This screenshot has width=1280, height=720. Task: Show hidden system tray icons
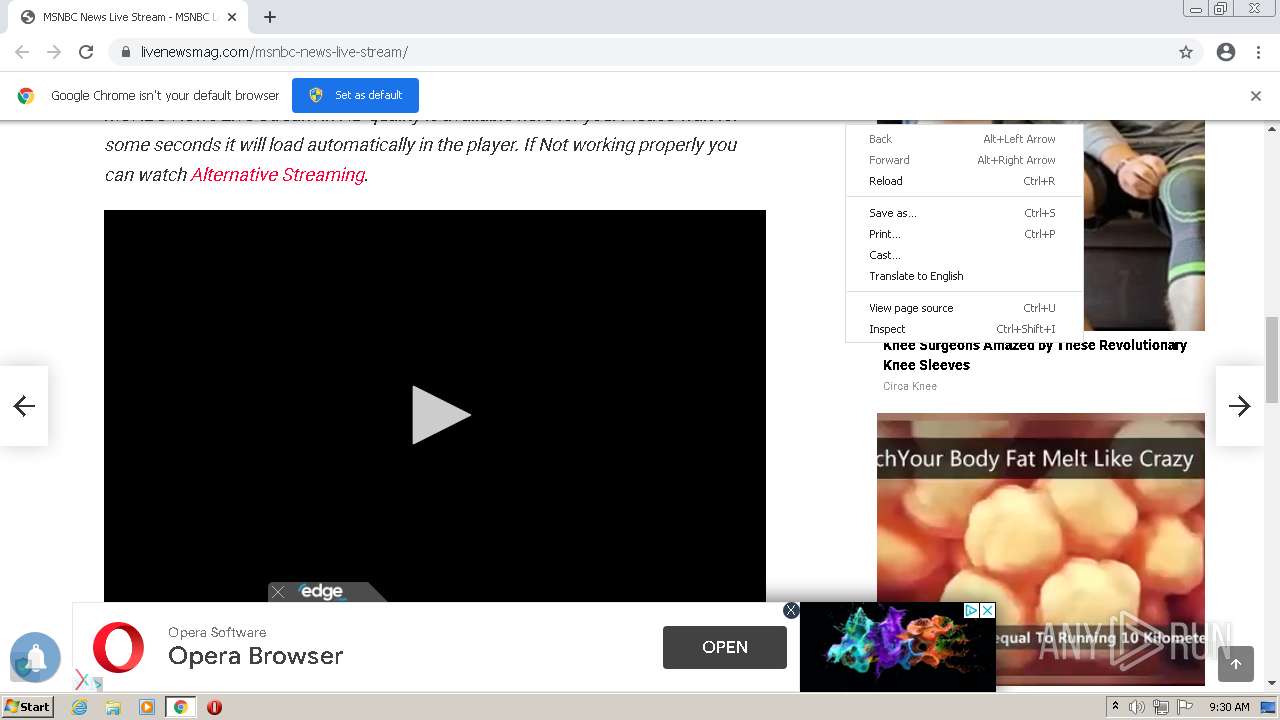click(x=1115, y=707)
